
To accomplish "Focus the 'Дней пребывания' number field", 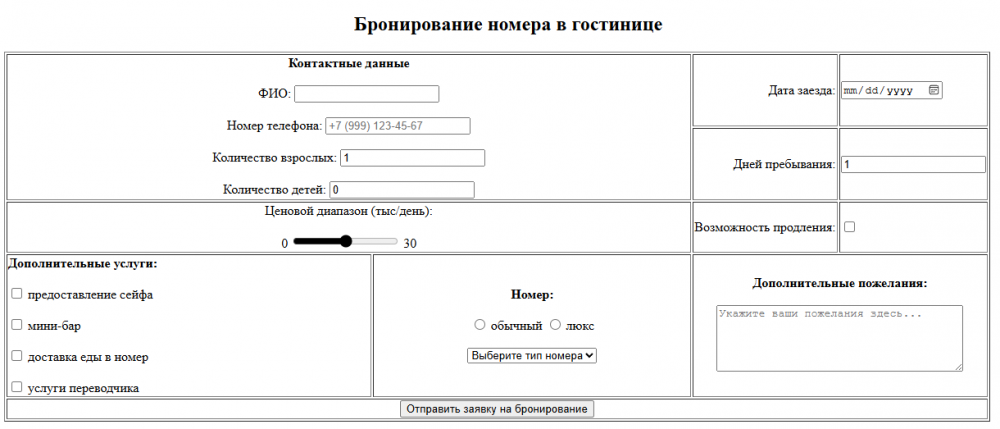I will [x=913, y=164].
